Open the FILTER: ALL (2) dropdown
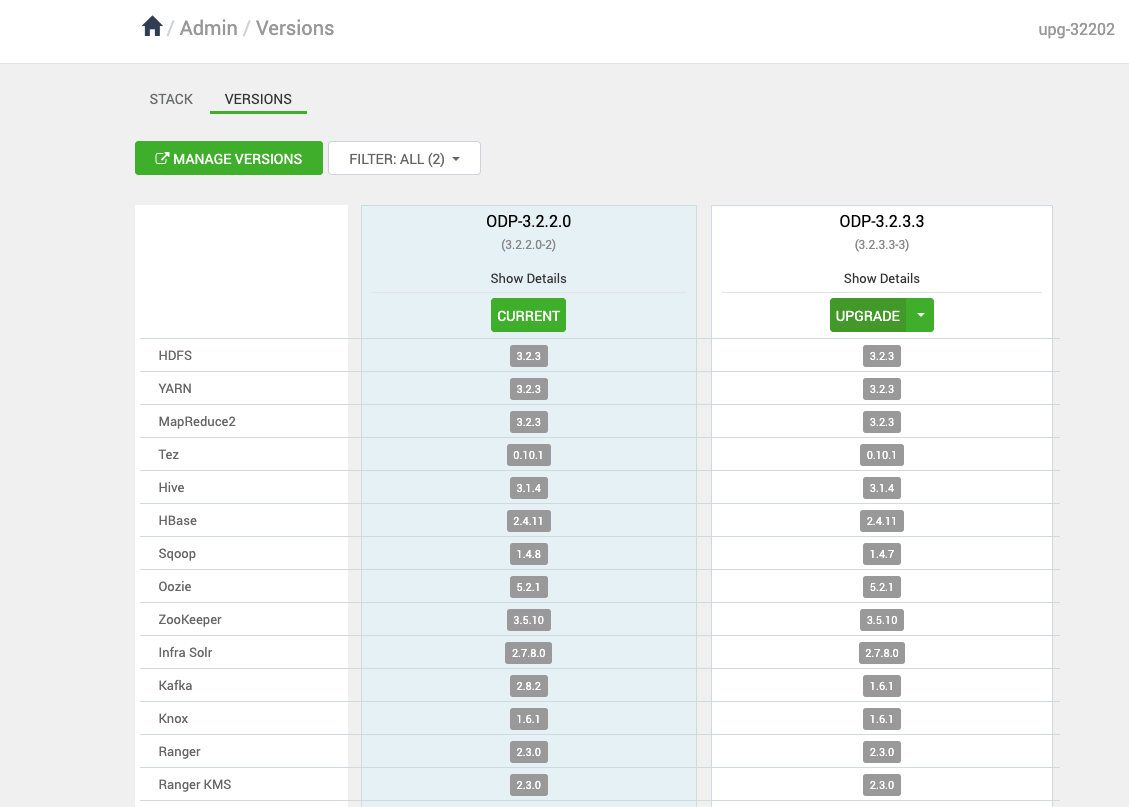 [x=404, y=158]
